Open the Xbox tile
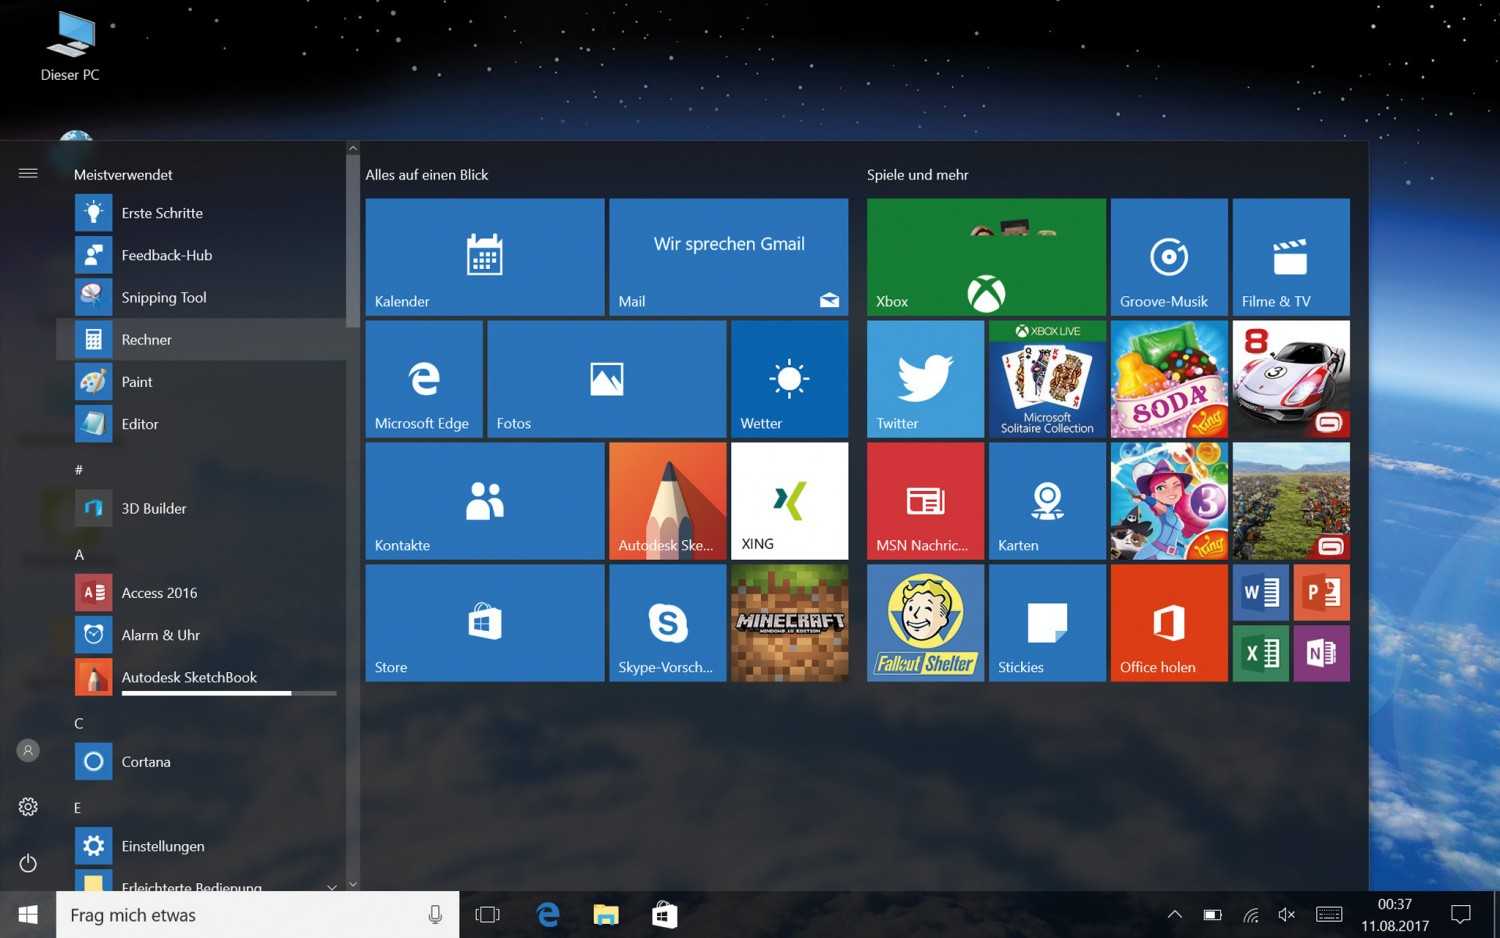Screen dimensions: 1500x938 click(x=986, y=257)
